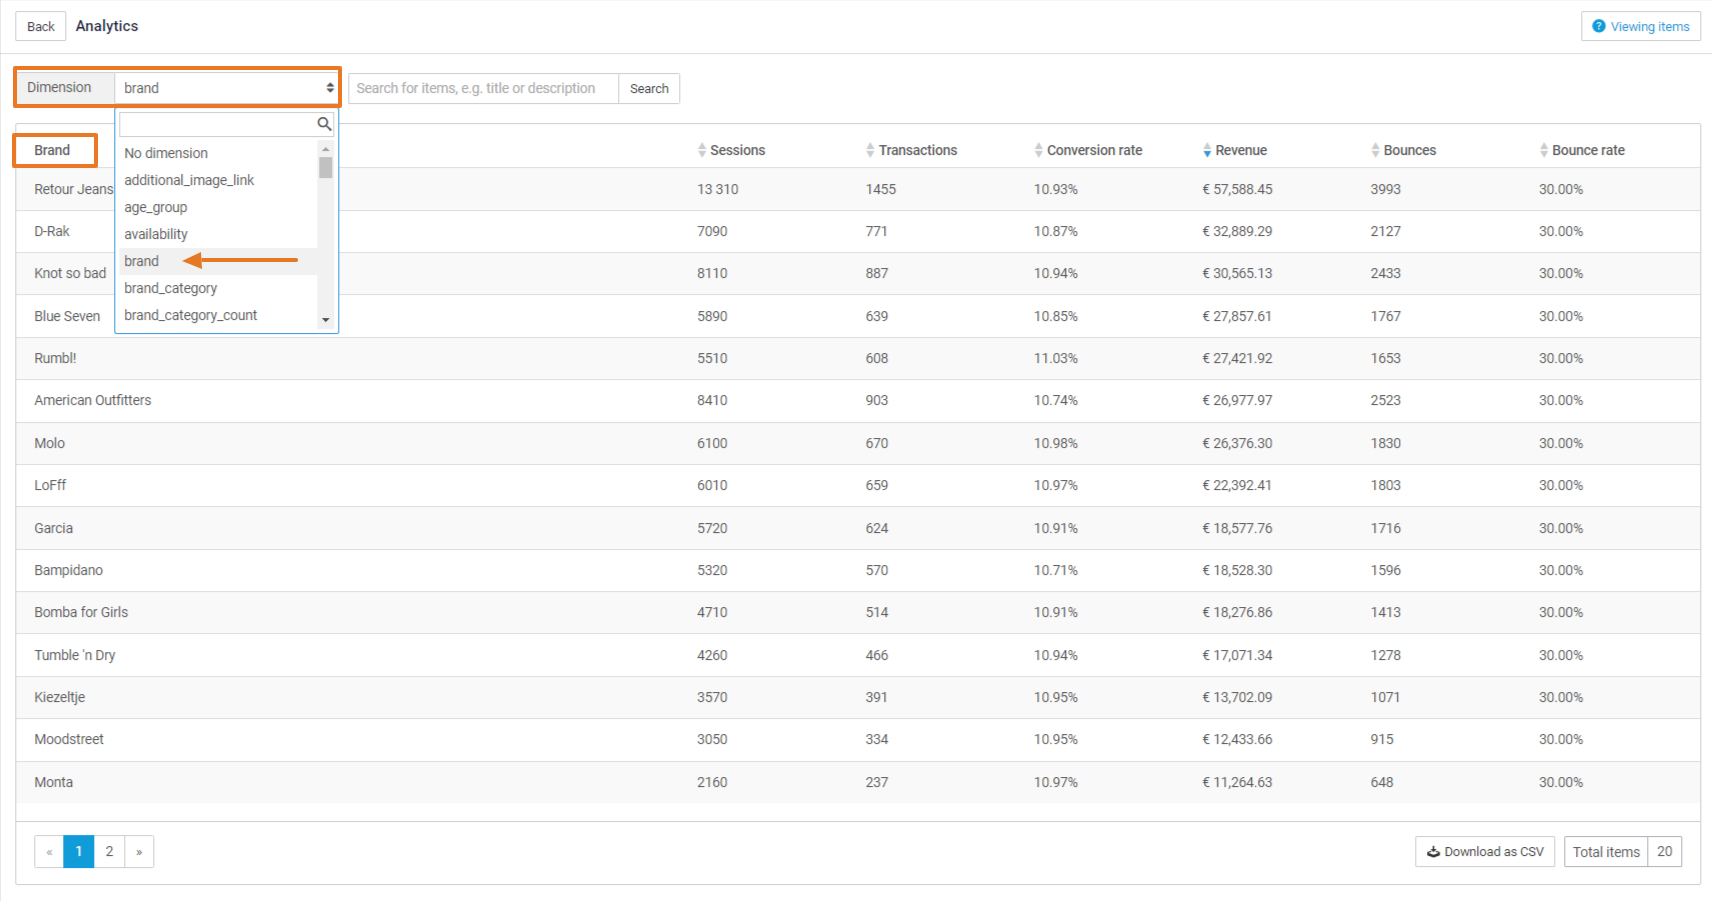Click sessions value 13 310
1712x901 pixels.
click(718, 189)
